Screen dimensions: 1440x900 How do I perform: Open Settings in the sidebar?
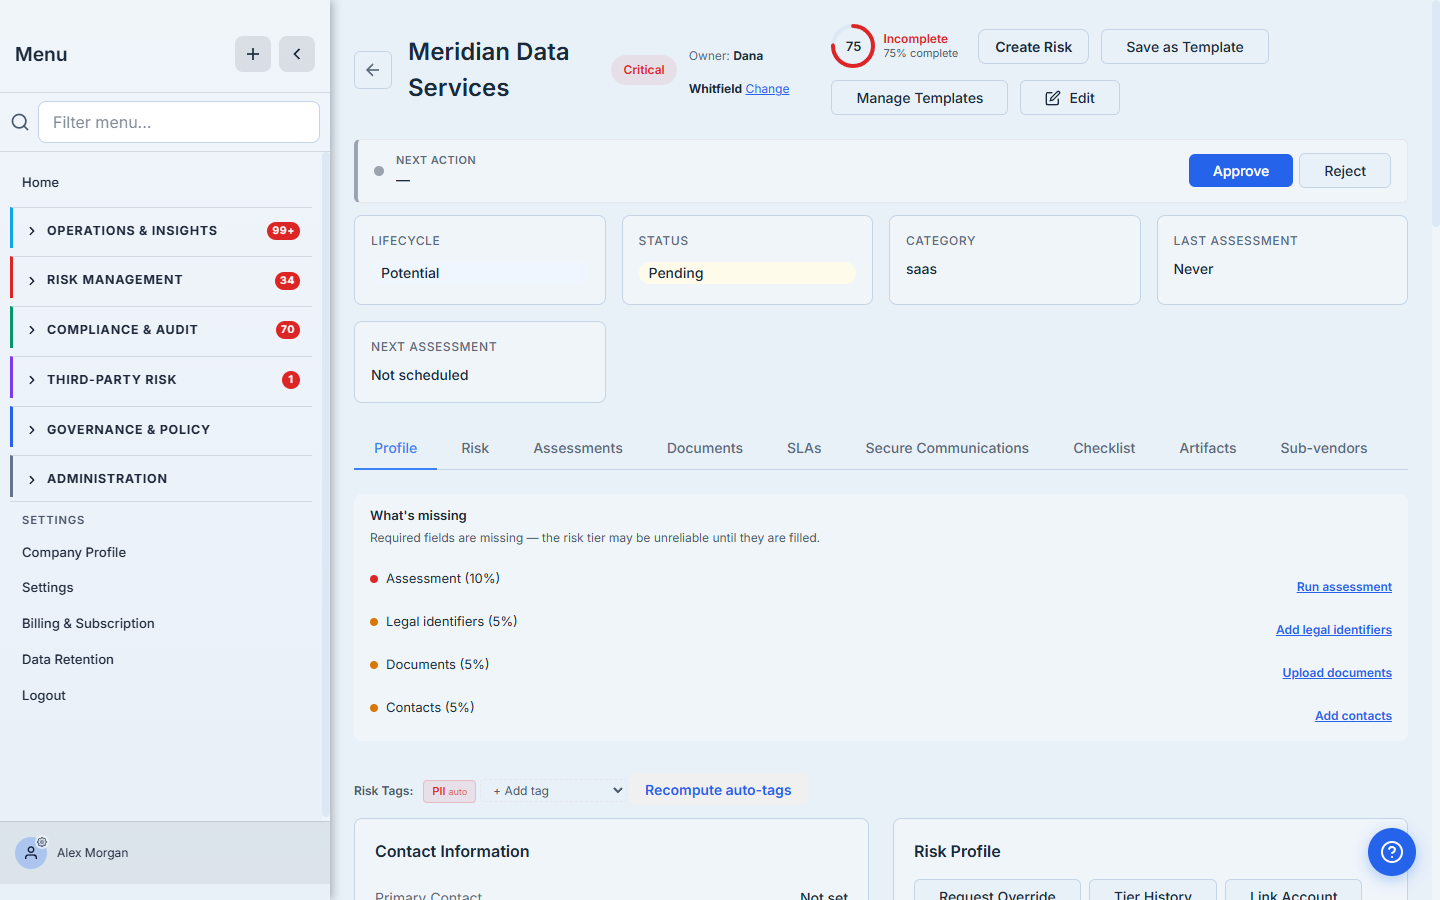48,587
